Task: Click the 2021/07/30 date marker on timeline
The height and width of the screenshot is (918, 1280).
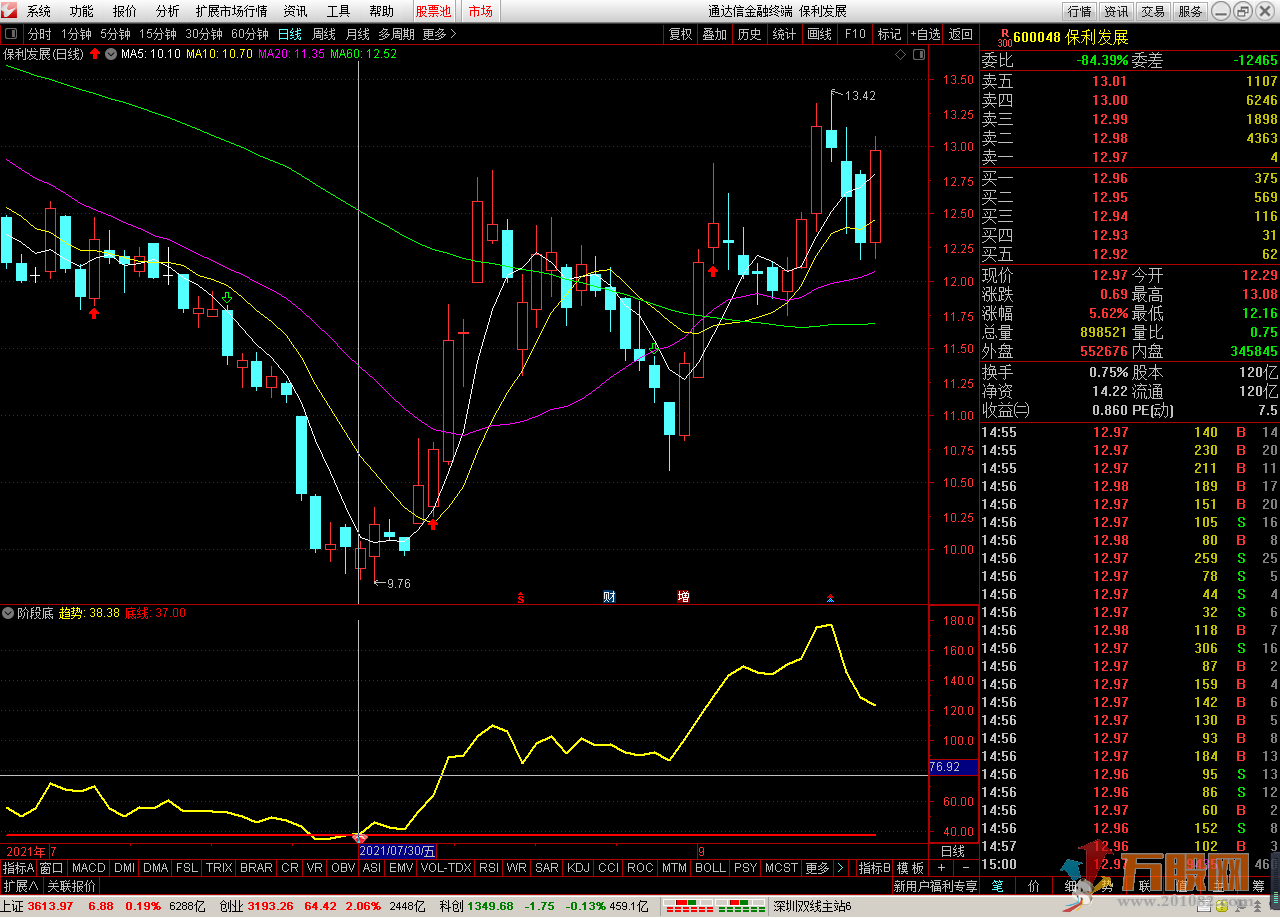Action: [x=398, y=851]
